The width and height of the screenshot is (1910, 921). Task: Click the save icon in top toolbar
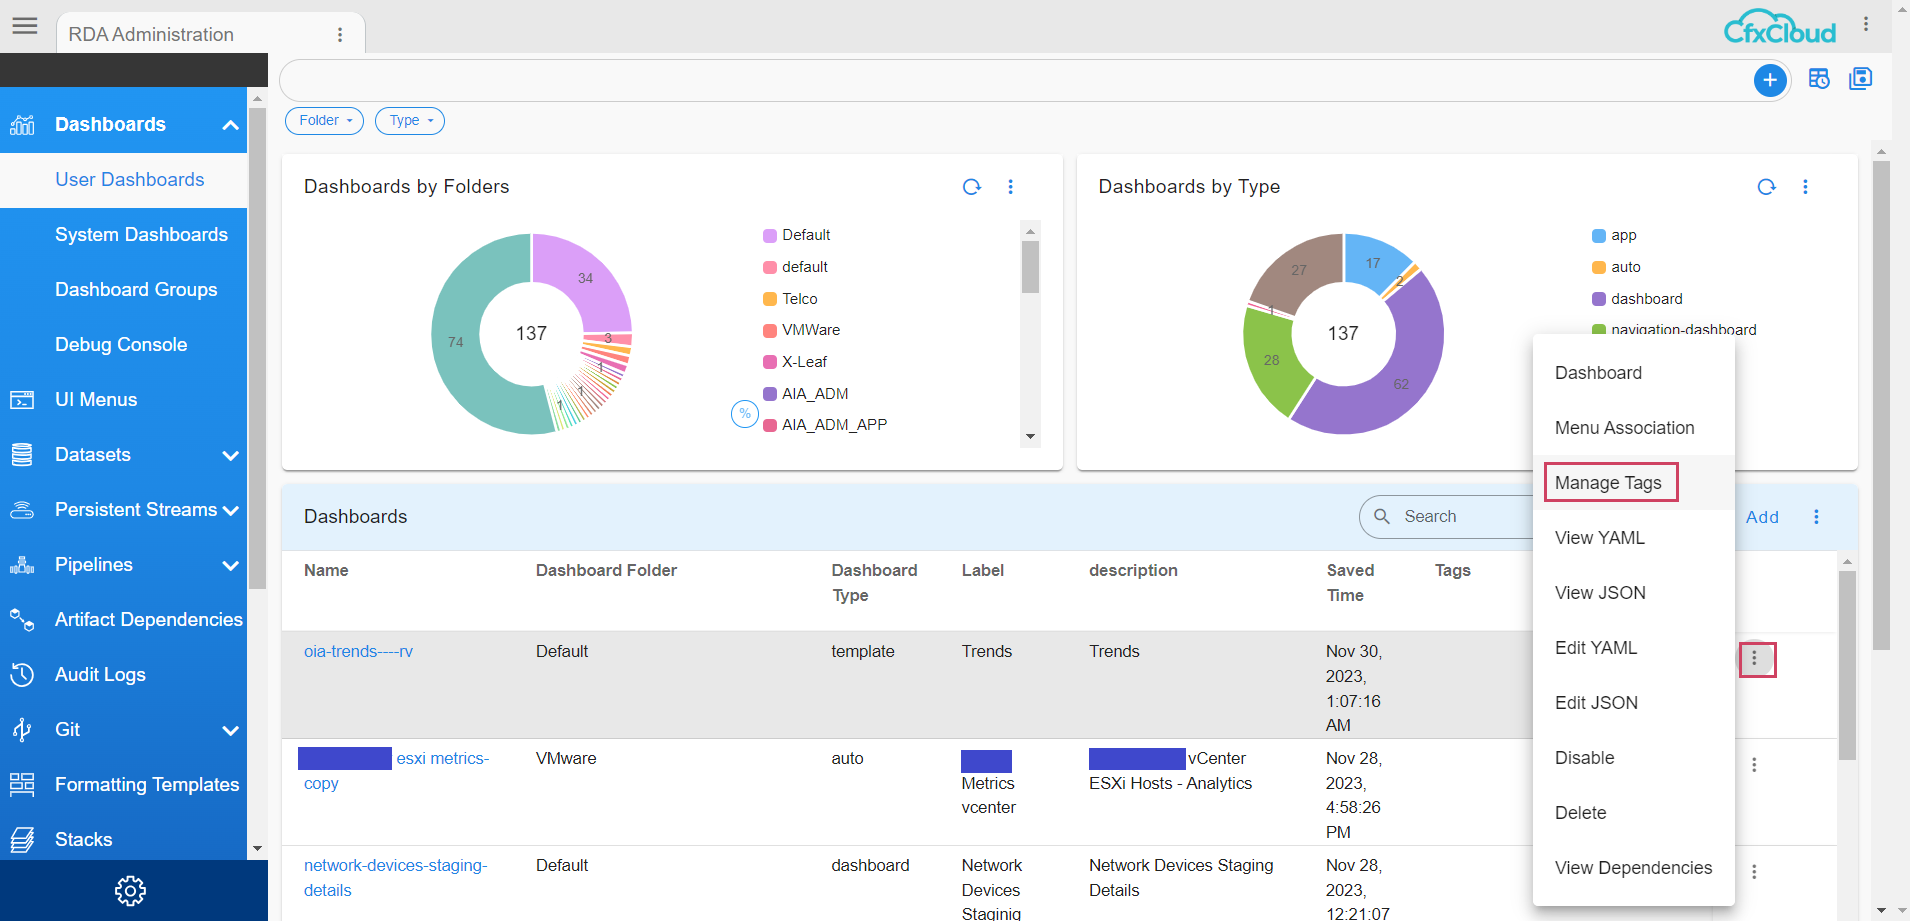click(x=1860, y=79)
